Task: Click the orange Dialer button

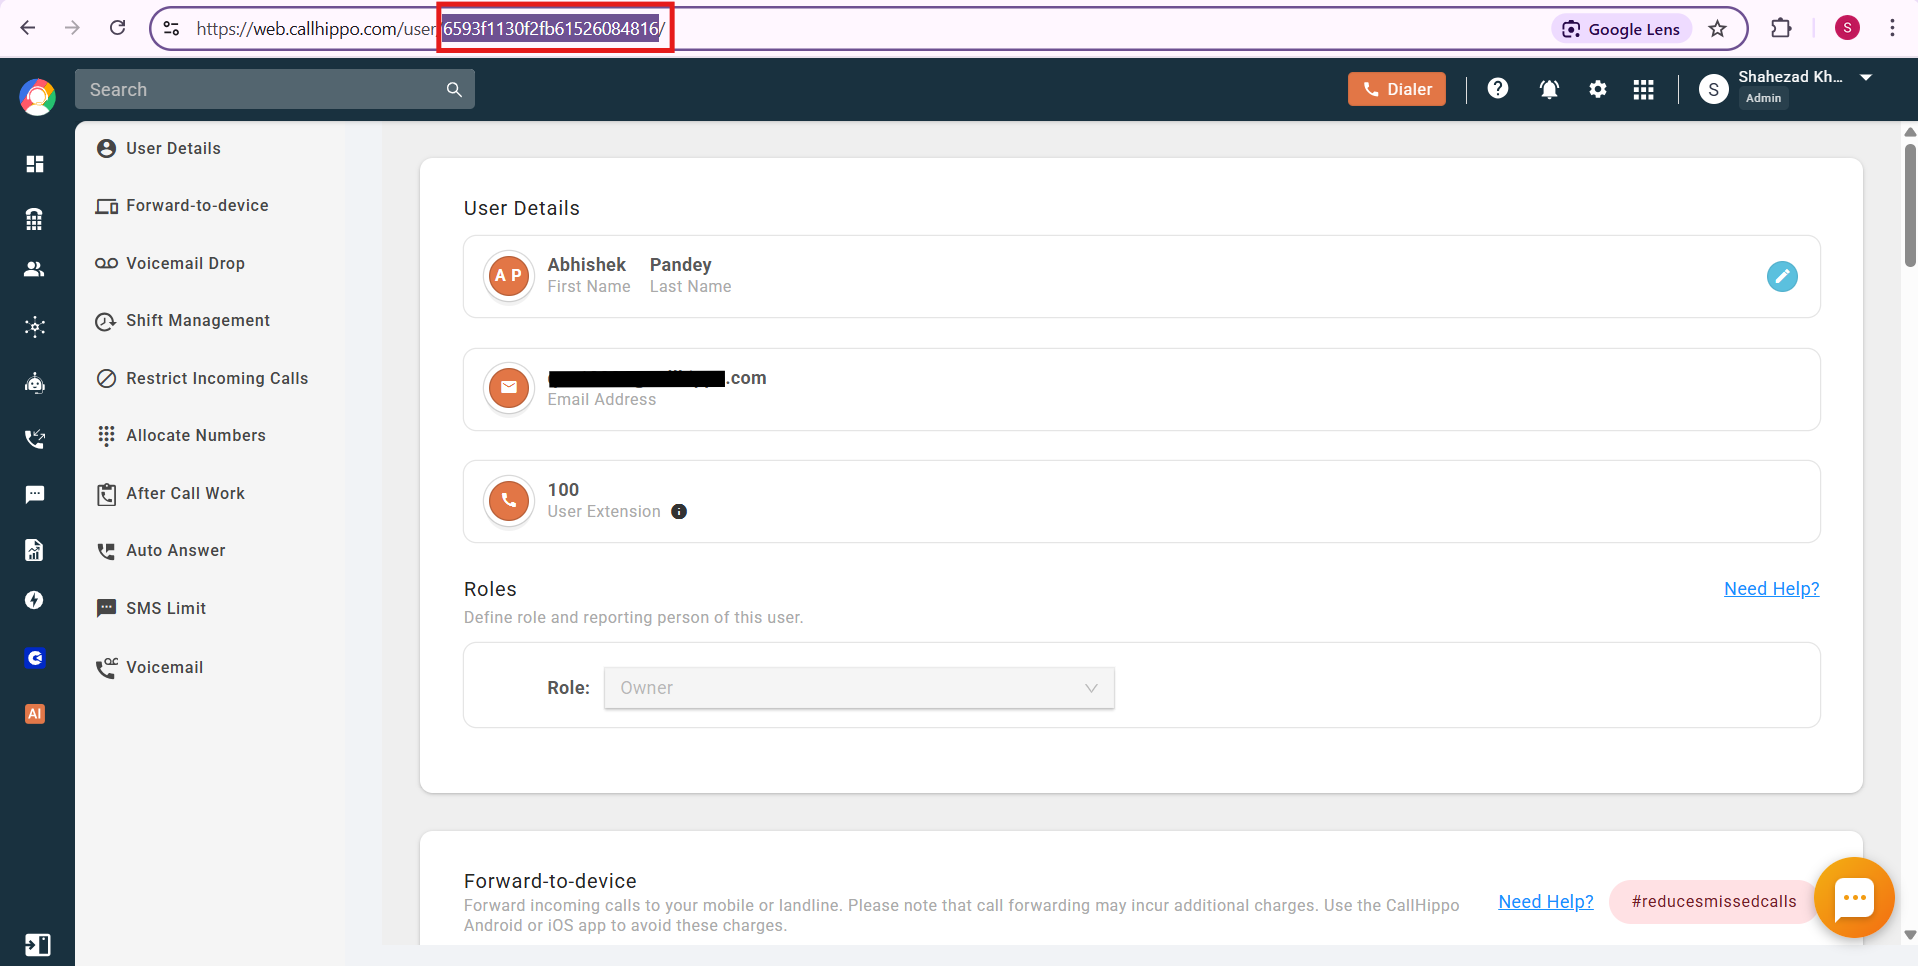Action: pyautogui.click(x=1396, y=89)
